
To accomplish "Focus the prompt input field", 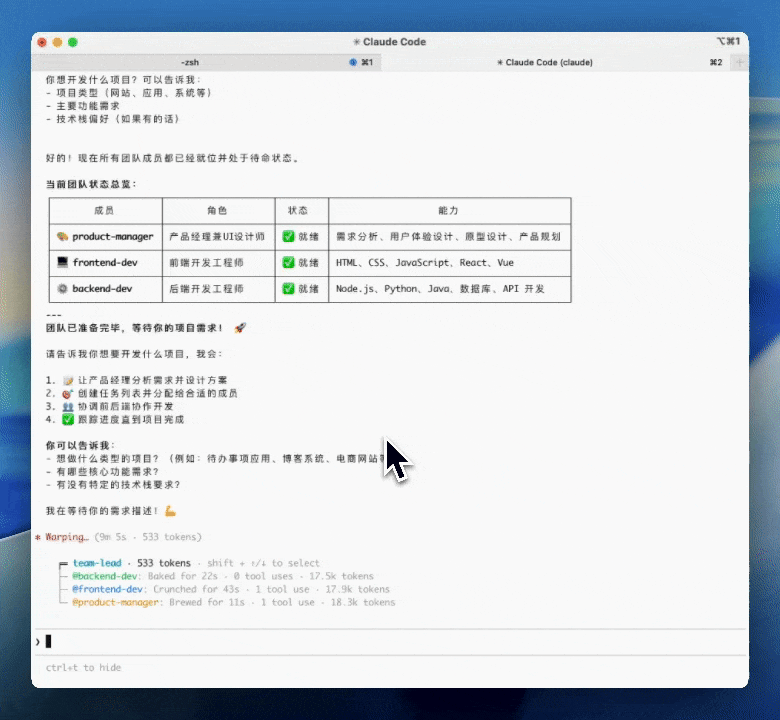I will (390, 642).
